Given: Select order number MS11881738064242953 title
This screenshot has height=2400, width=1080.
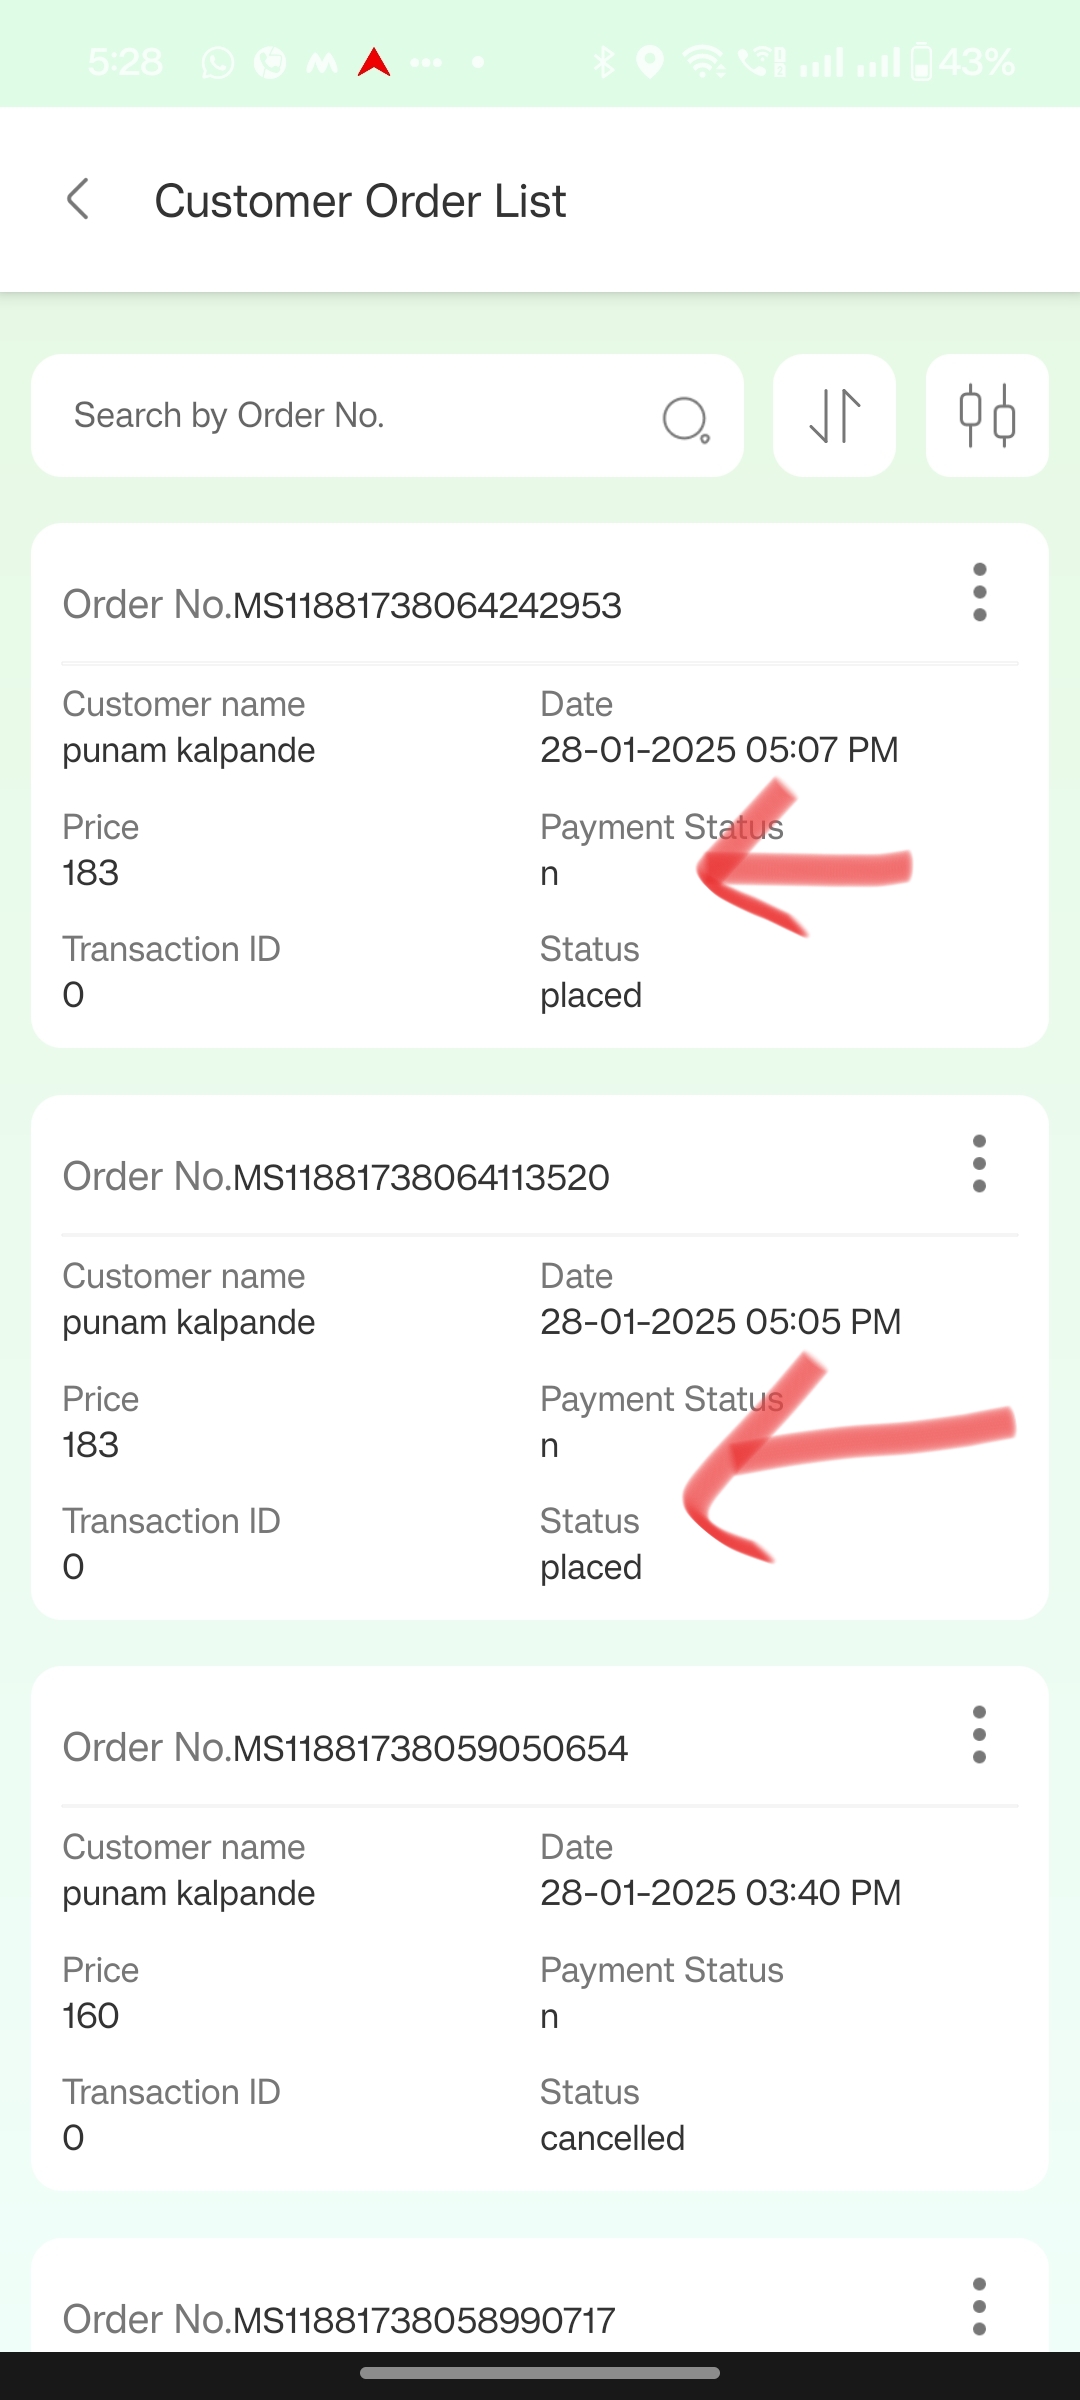Looking at the screenshot, I should [342, 605].
